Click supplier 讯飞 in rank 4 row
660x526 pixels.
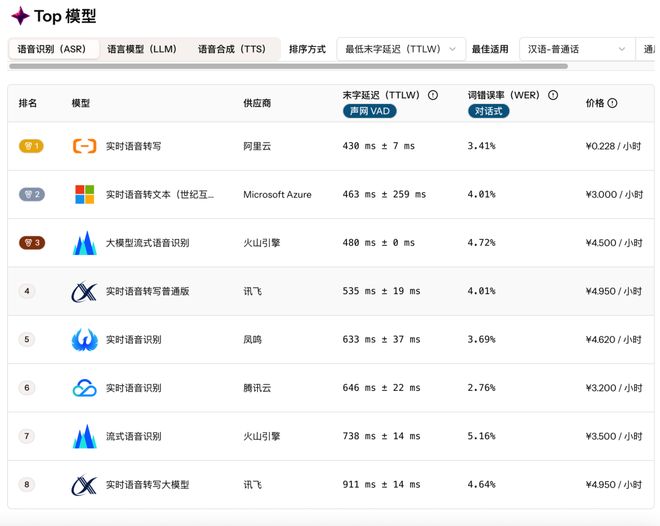tap(253, 291)
